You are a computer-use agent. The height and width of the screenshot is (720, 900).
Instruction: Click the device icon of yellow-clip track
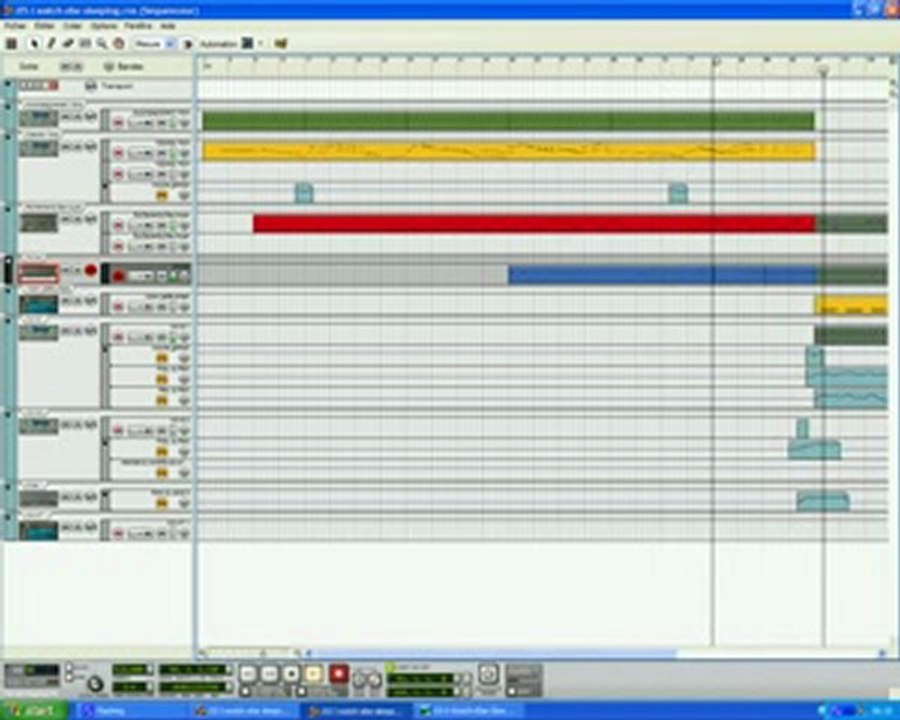(39, 148)
